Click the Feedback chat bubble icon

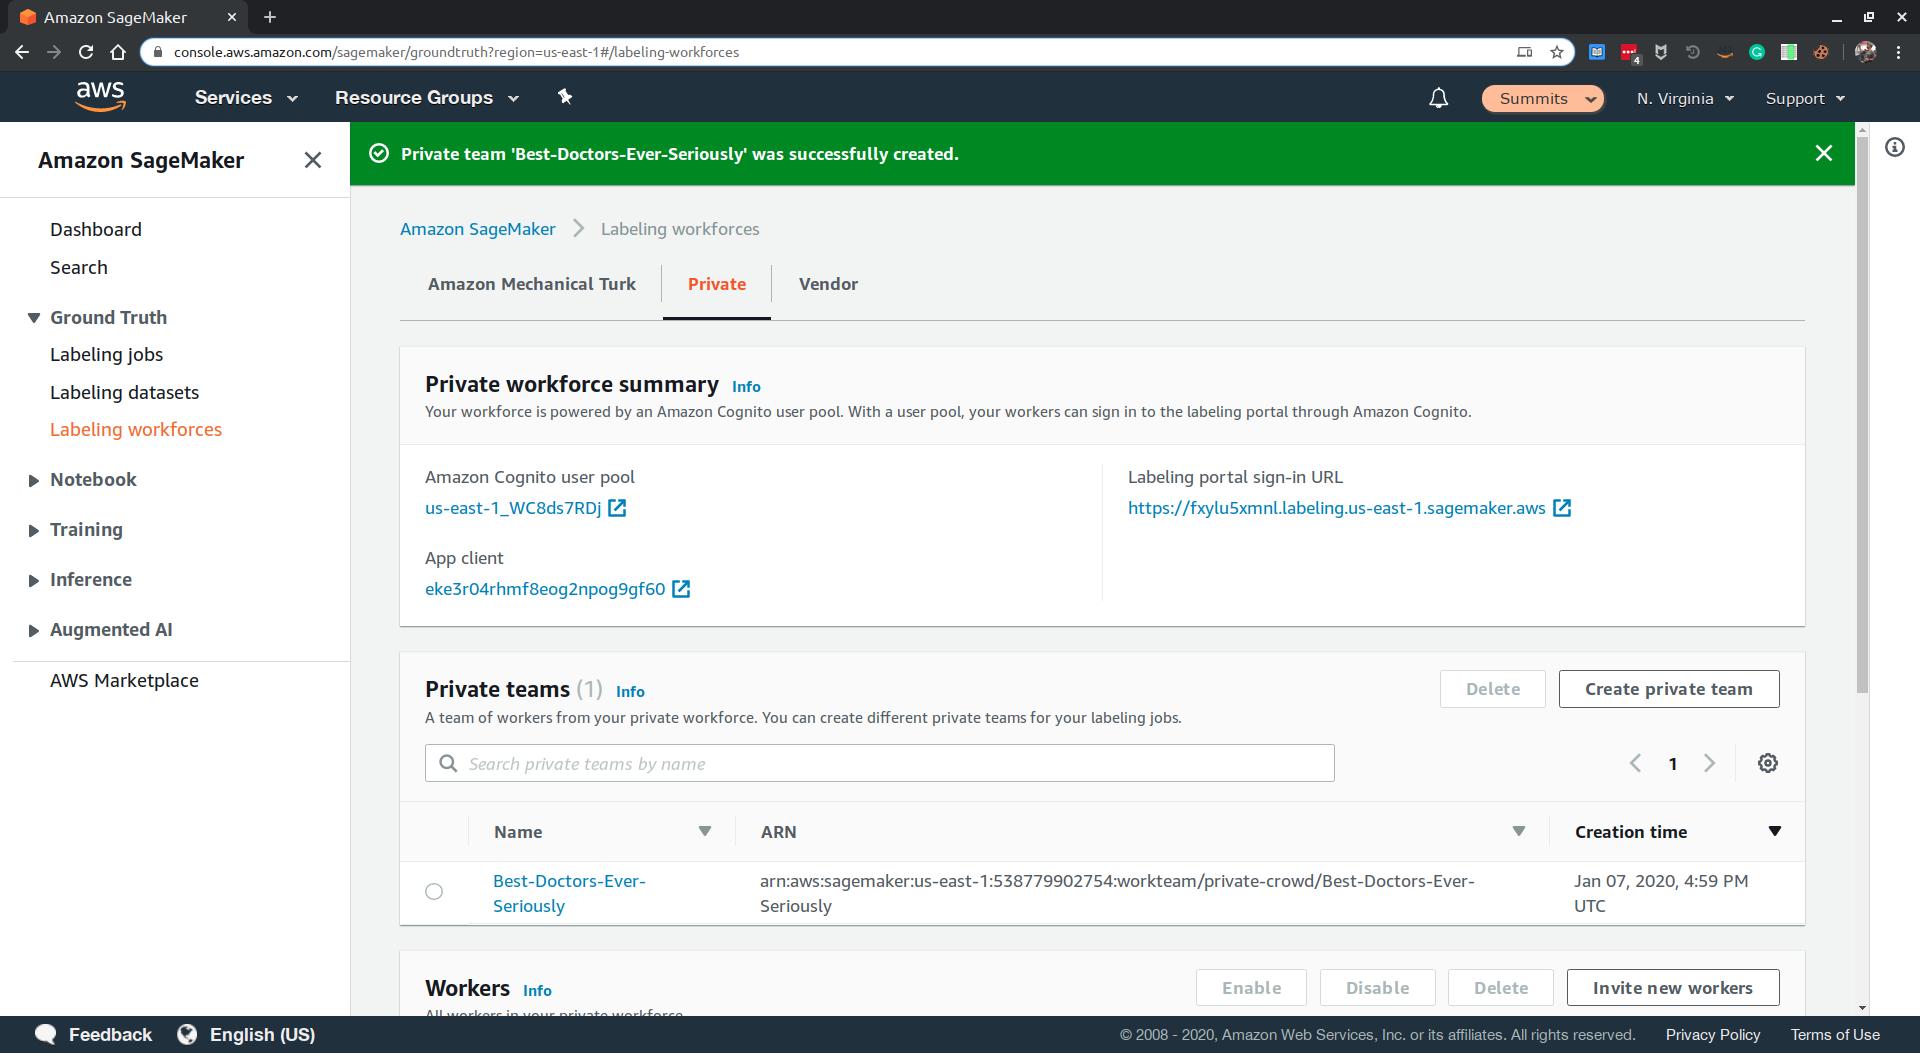click(46, 1034)
